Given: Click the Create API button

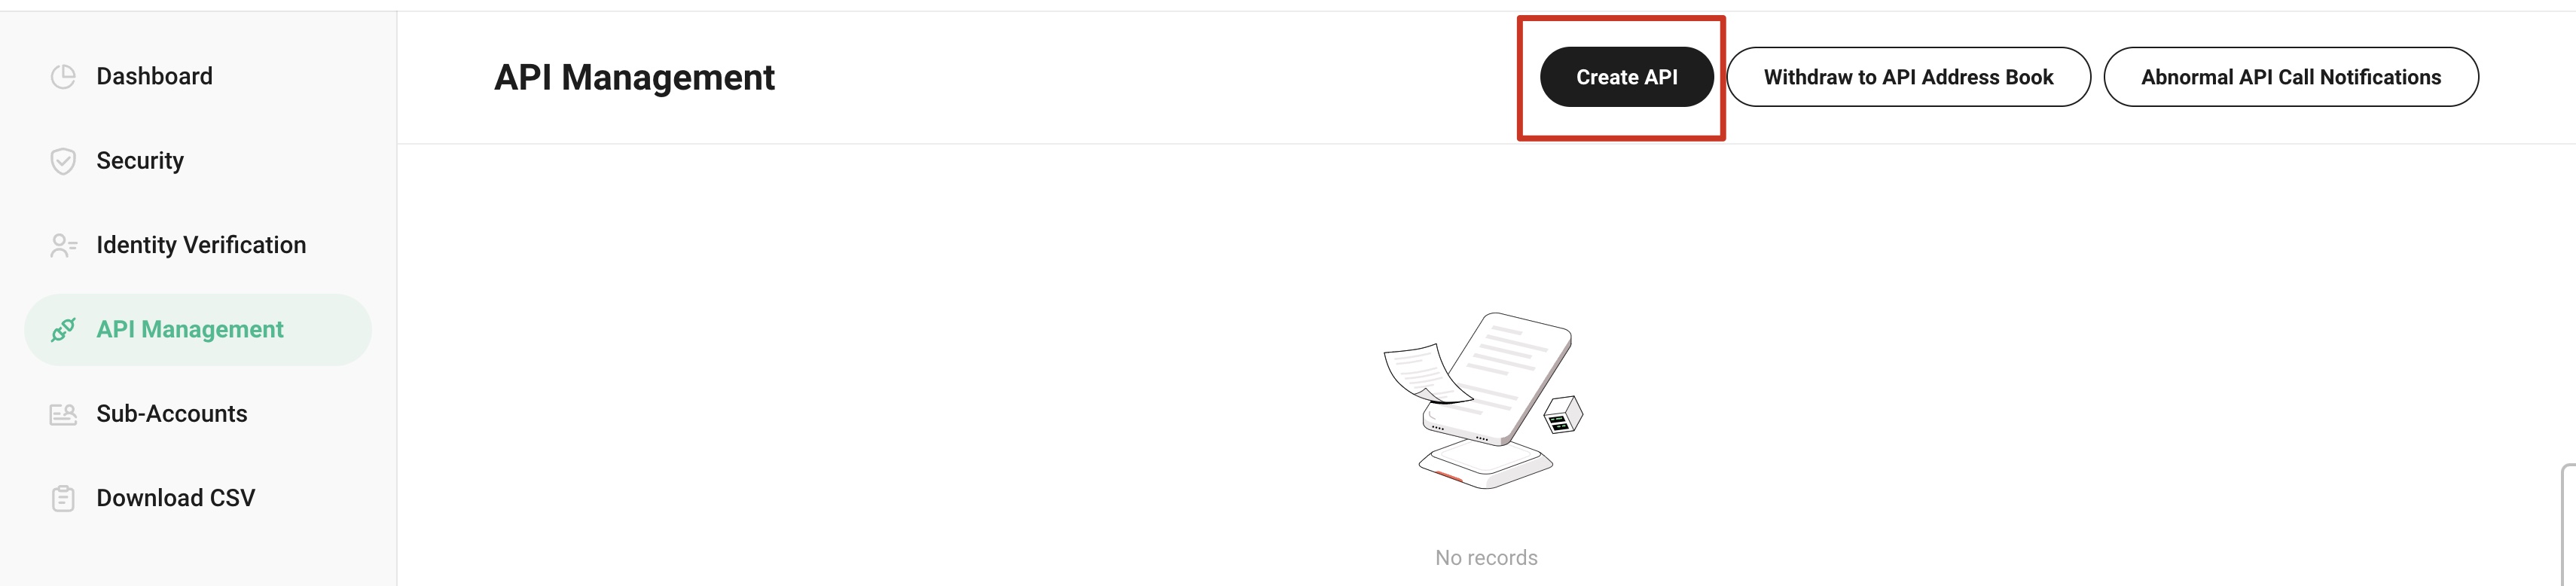Looking at the screenshot, I should [x=1626, y=77].
